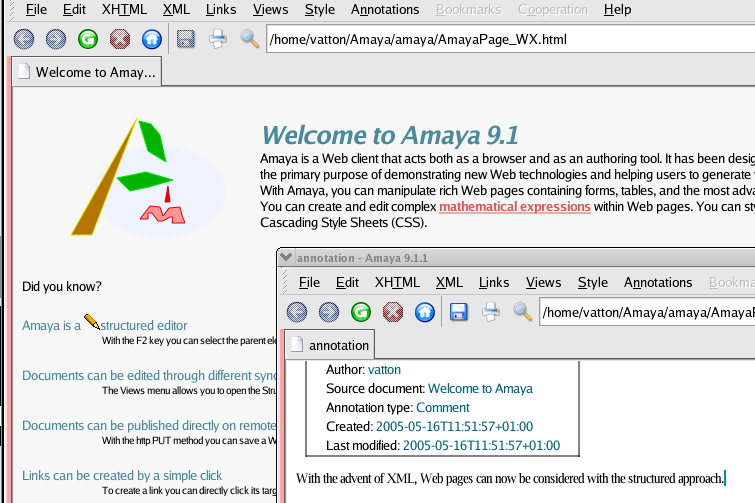Open XML menu in main window

(x=176, y=10)
